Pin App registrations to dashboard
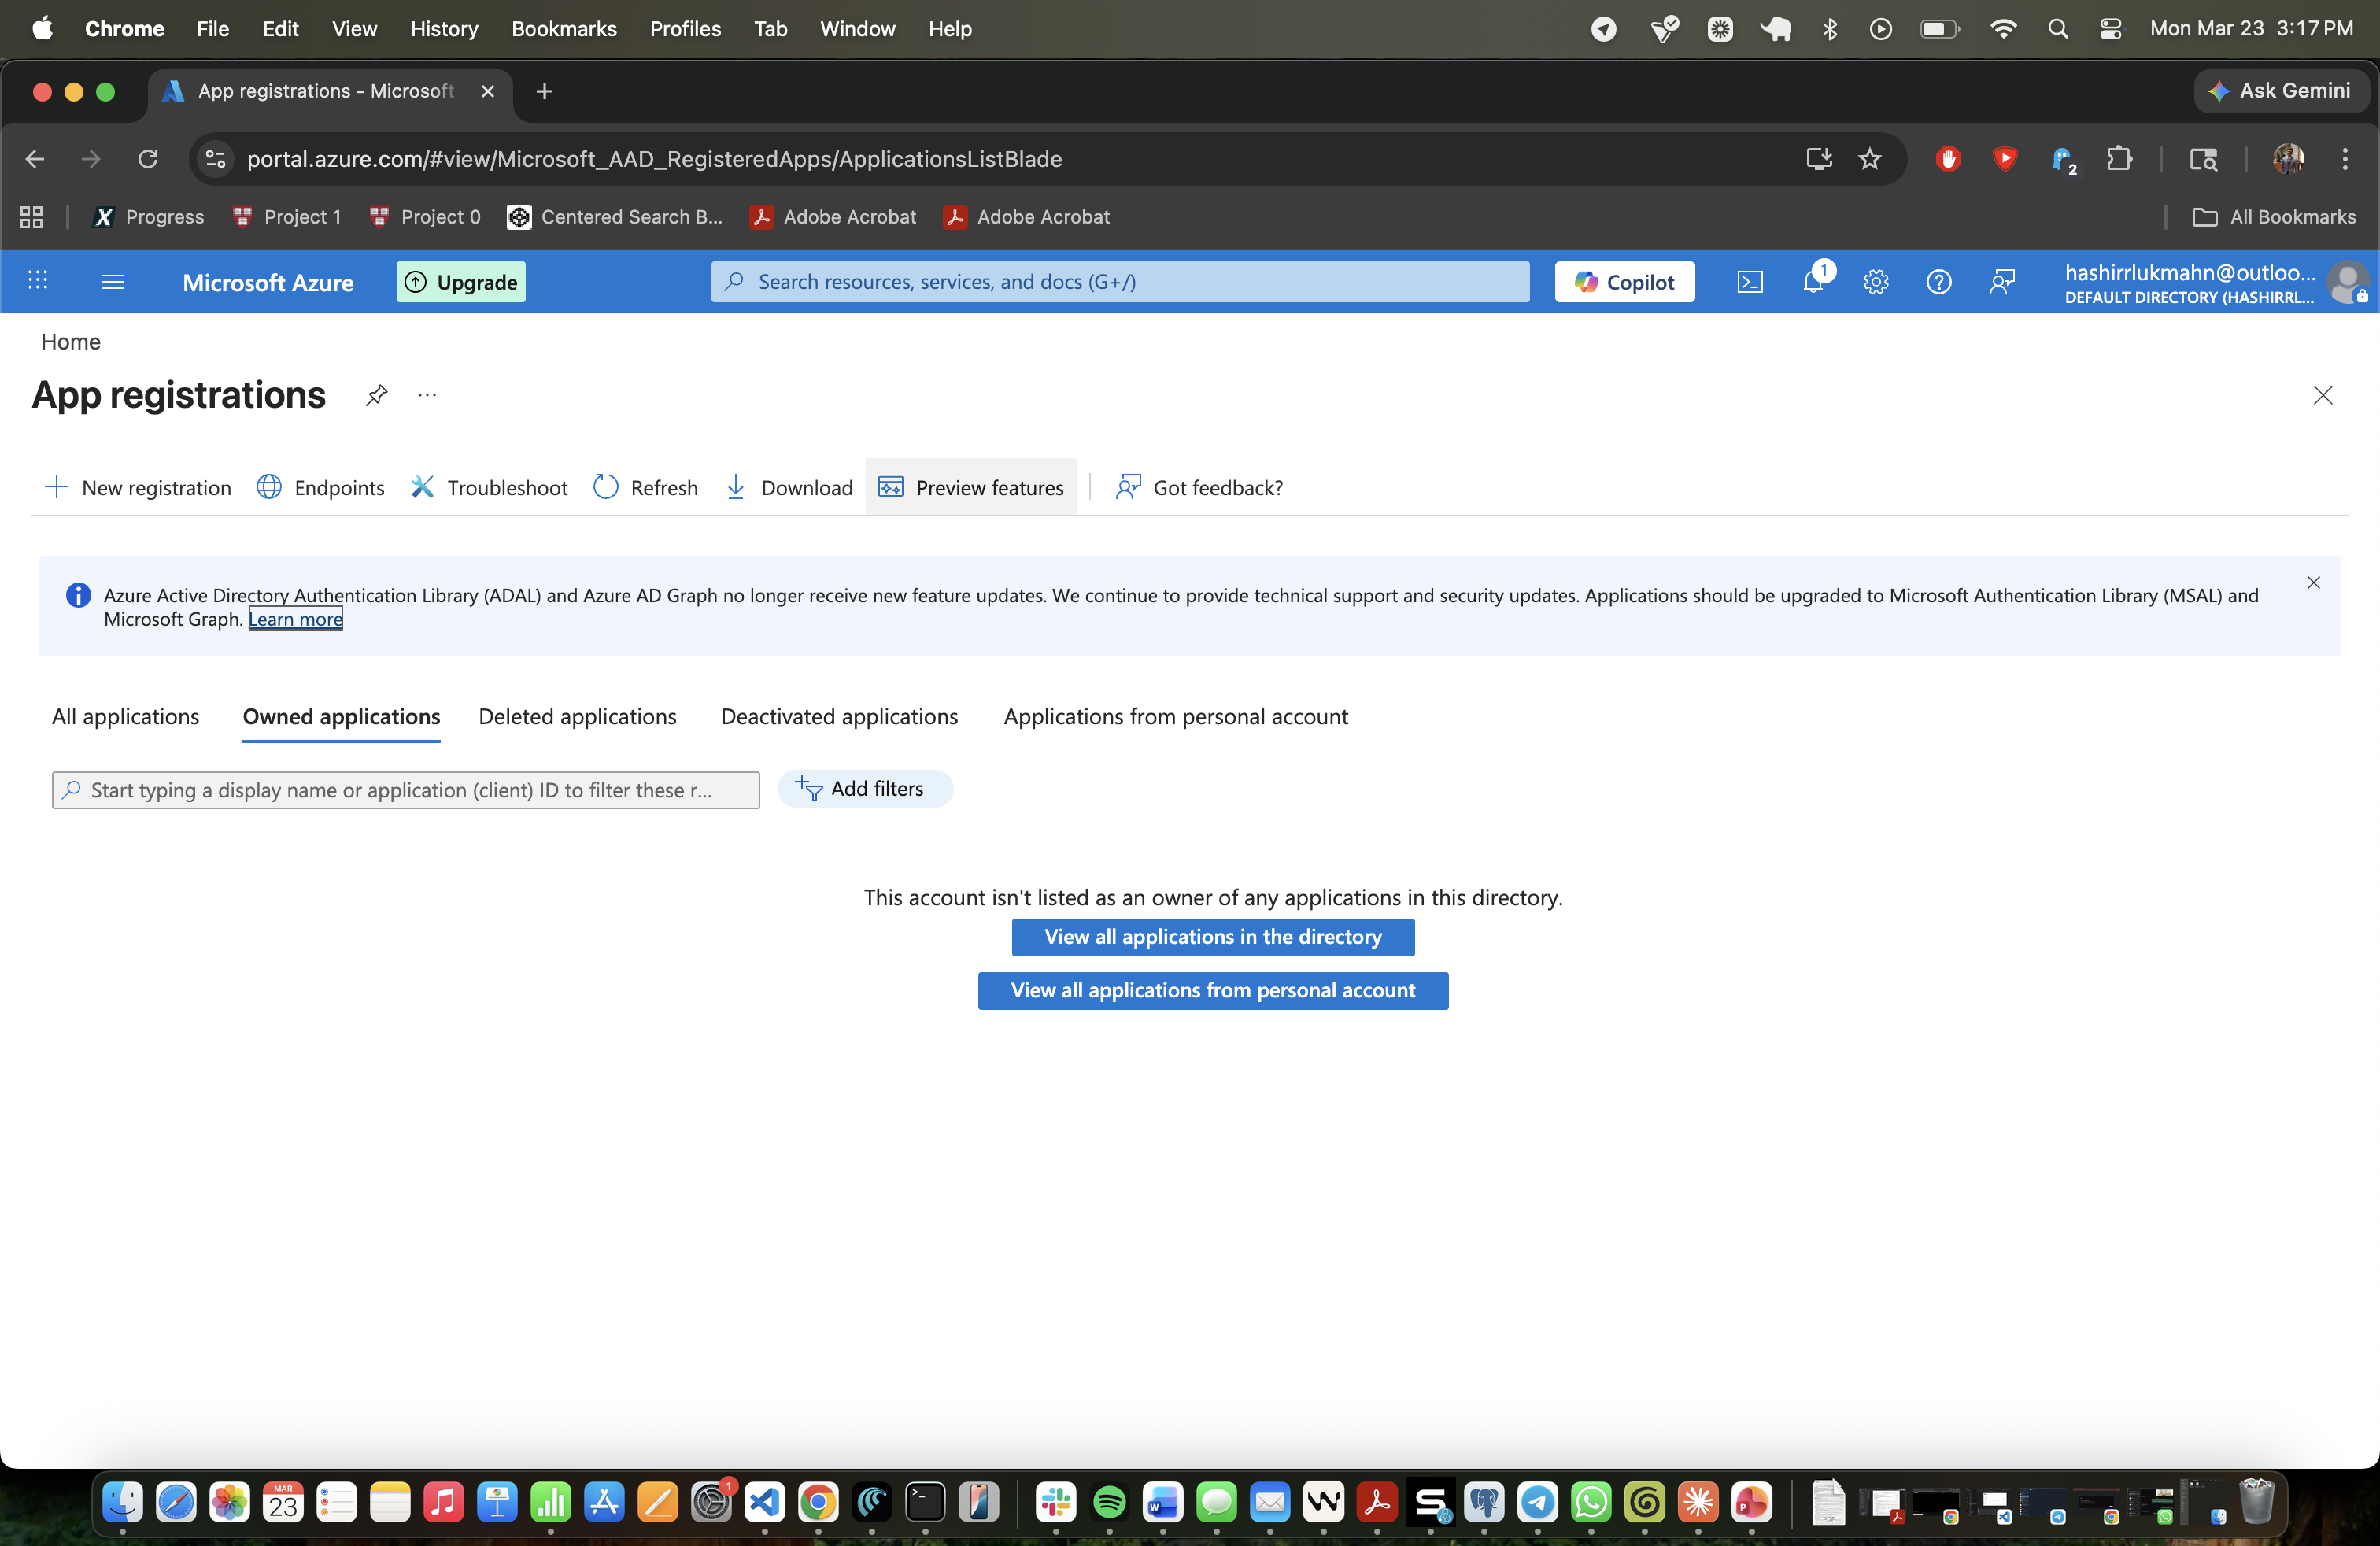 pyautogui.click(x=376, y=395)
